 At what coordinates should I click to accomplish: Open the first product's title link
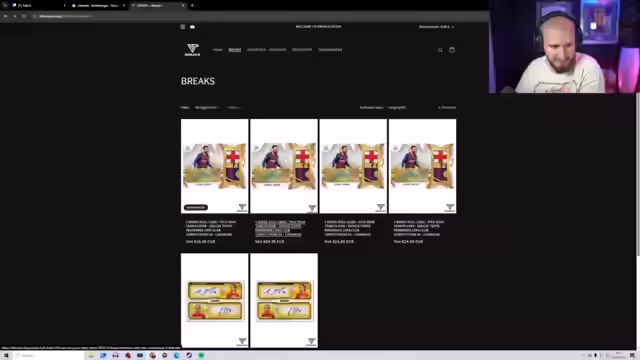[x=211, y=229]
